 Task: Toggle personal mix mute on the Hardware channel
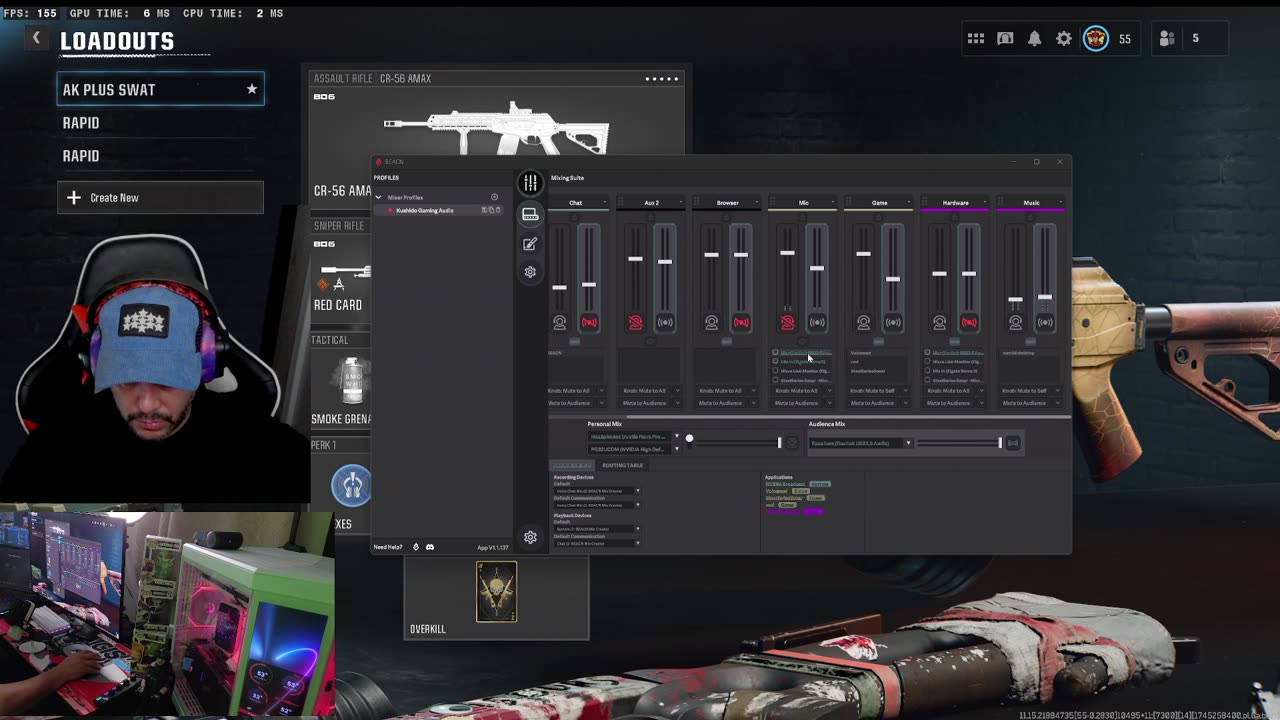[939, 322]
